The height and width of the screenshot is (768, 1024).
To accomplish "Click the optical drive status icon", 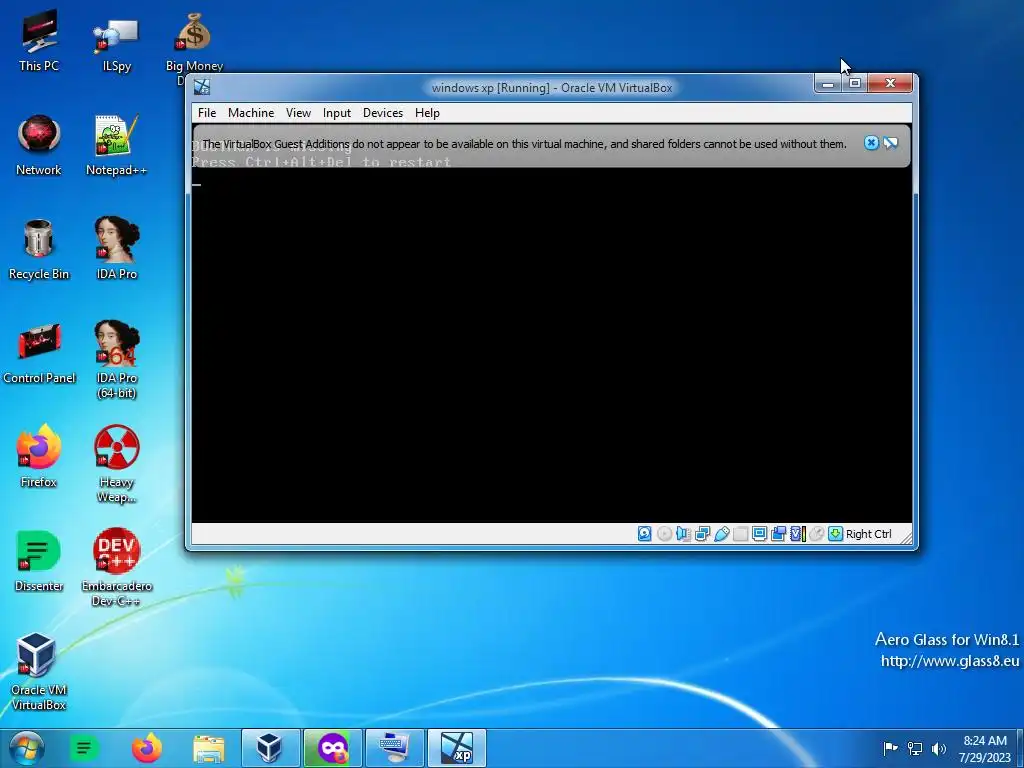I will click(664, 534).
